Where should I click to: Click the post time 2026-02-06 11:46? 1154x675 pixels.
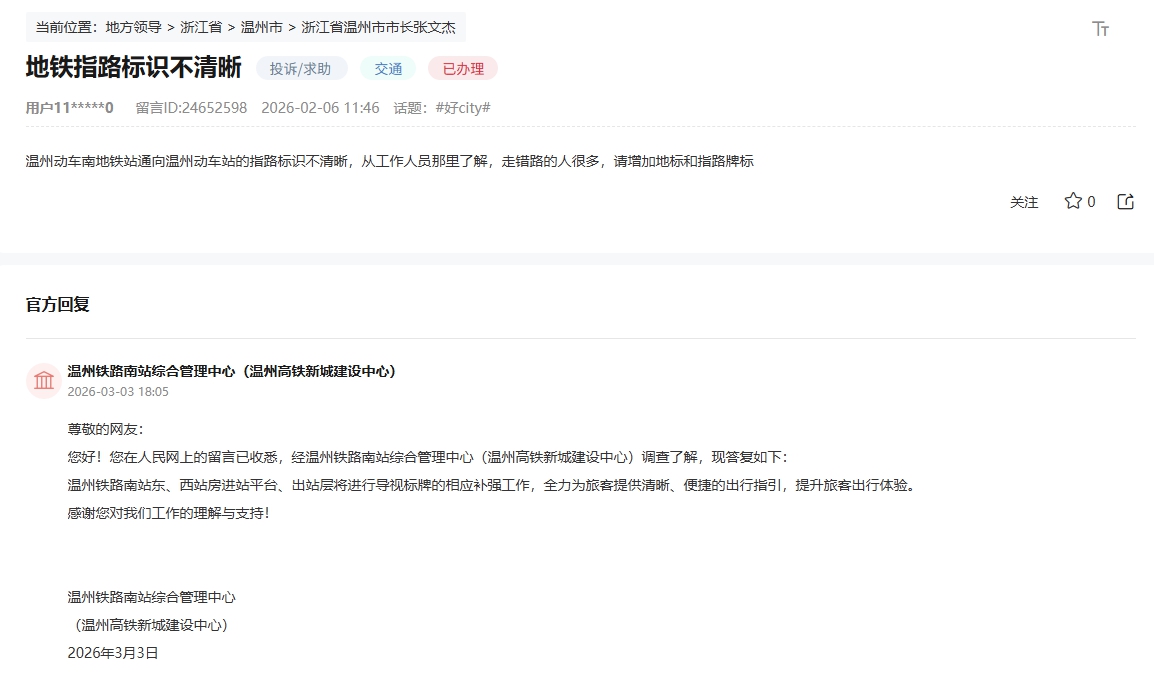(x=320, y=108)
